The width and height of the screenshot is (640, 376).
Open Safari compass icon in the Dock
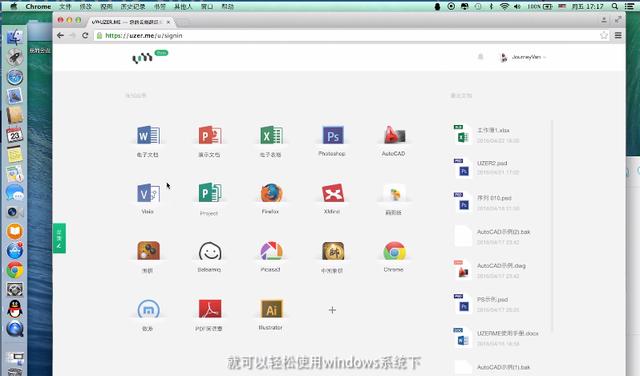(15, 77)
